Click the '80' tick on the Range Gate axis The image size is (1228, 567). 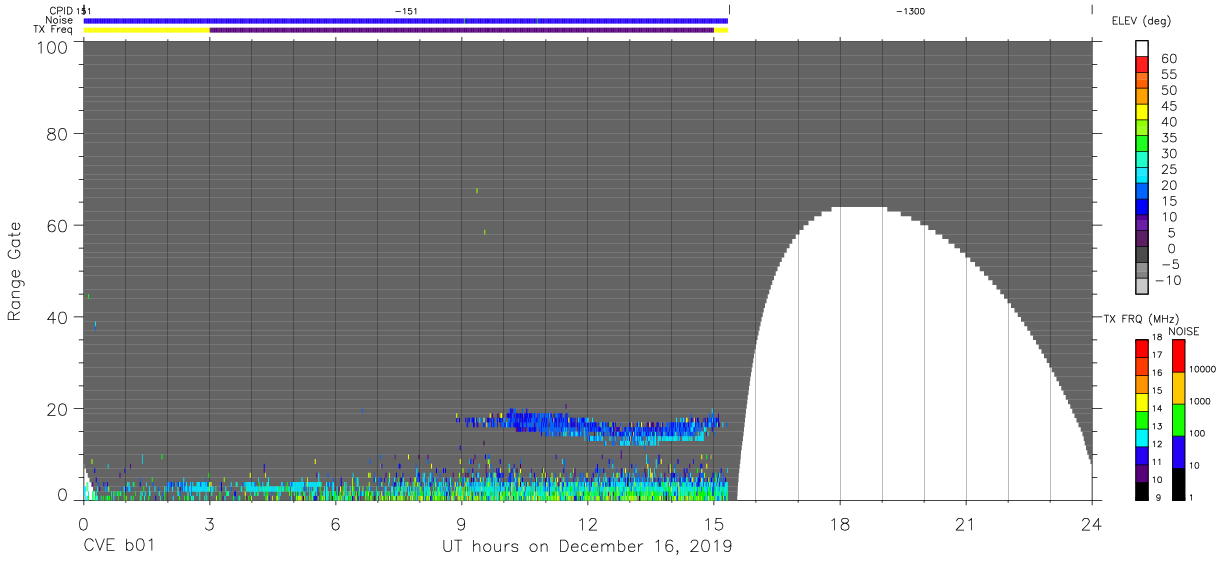pyautogui.click(x=57, y=133)
